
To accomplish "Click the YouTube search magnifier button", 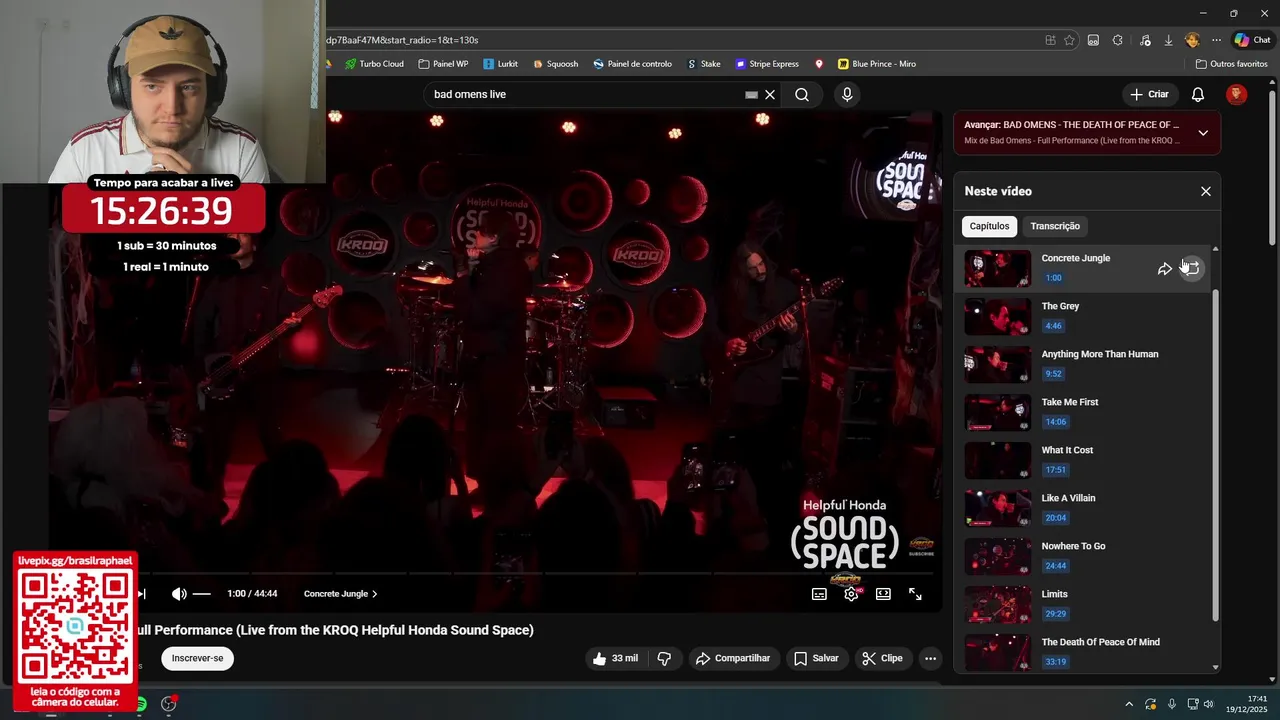I will [802, 95].
